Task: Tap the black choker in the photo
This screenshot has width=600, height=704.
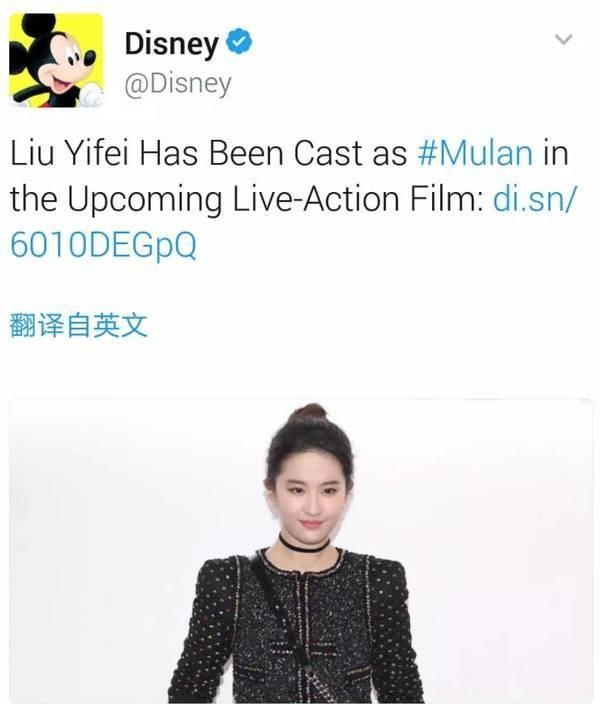Action: [x=304, y=544]
